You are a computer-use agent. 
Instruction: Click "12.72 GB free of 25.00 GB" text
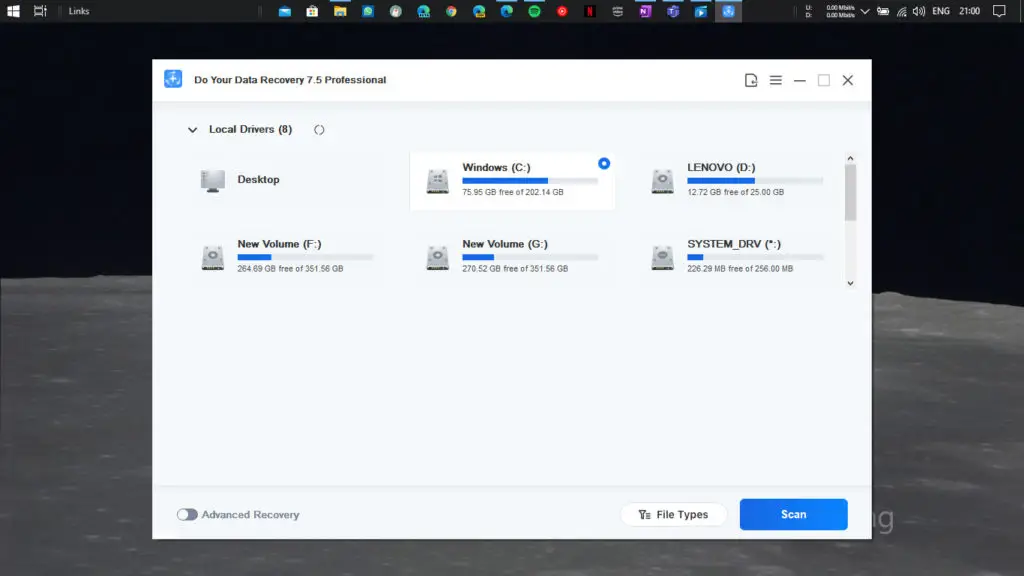[x=735, y=192]
